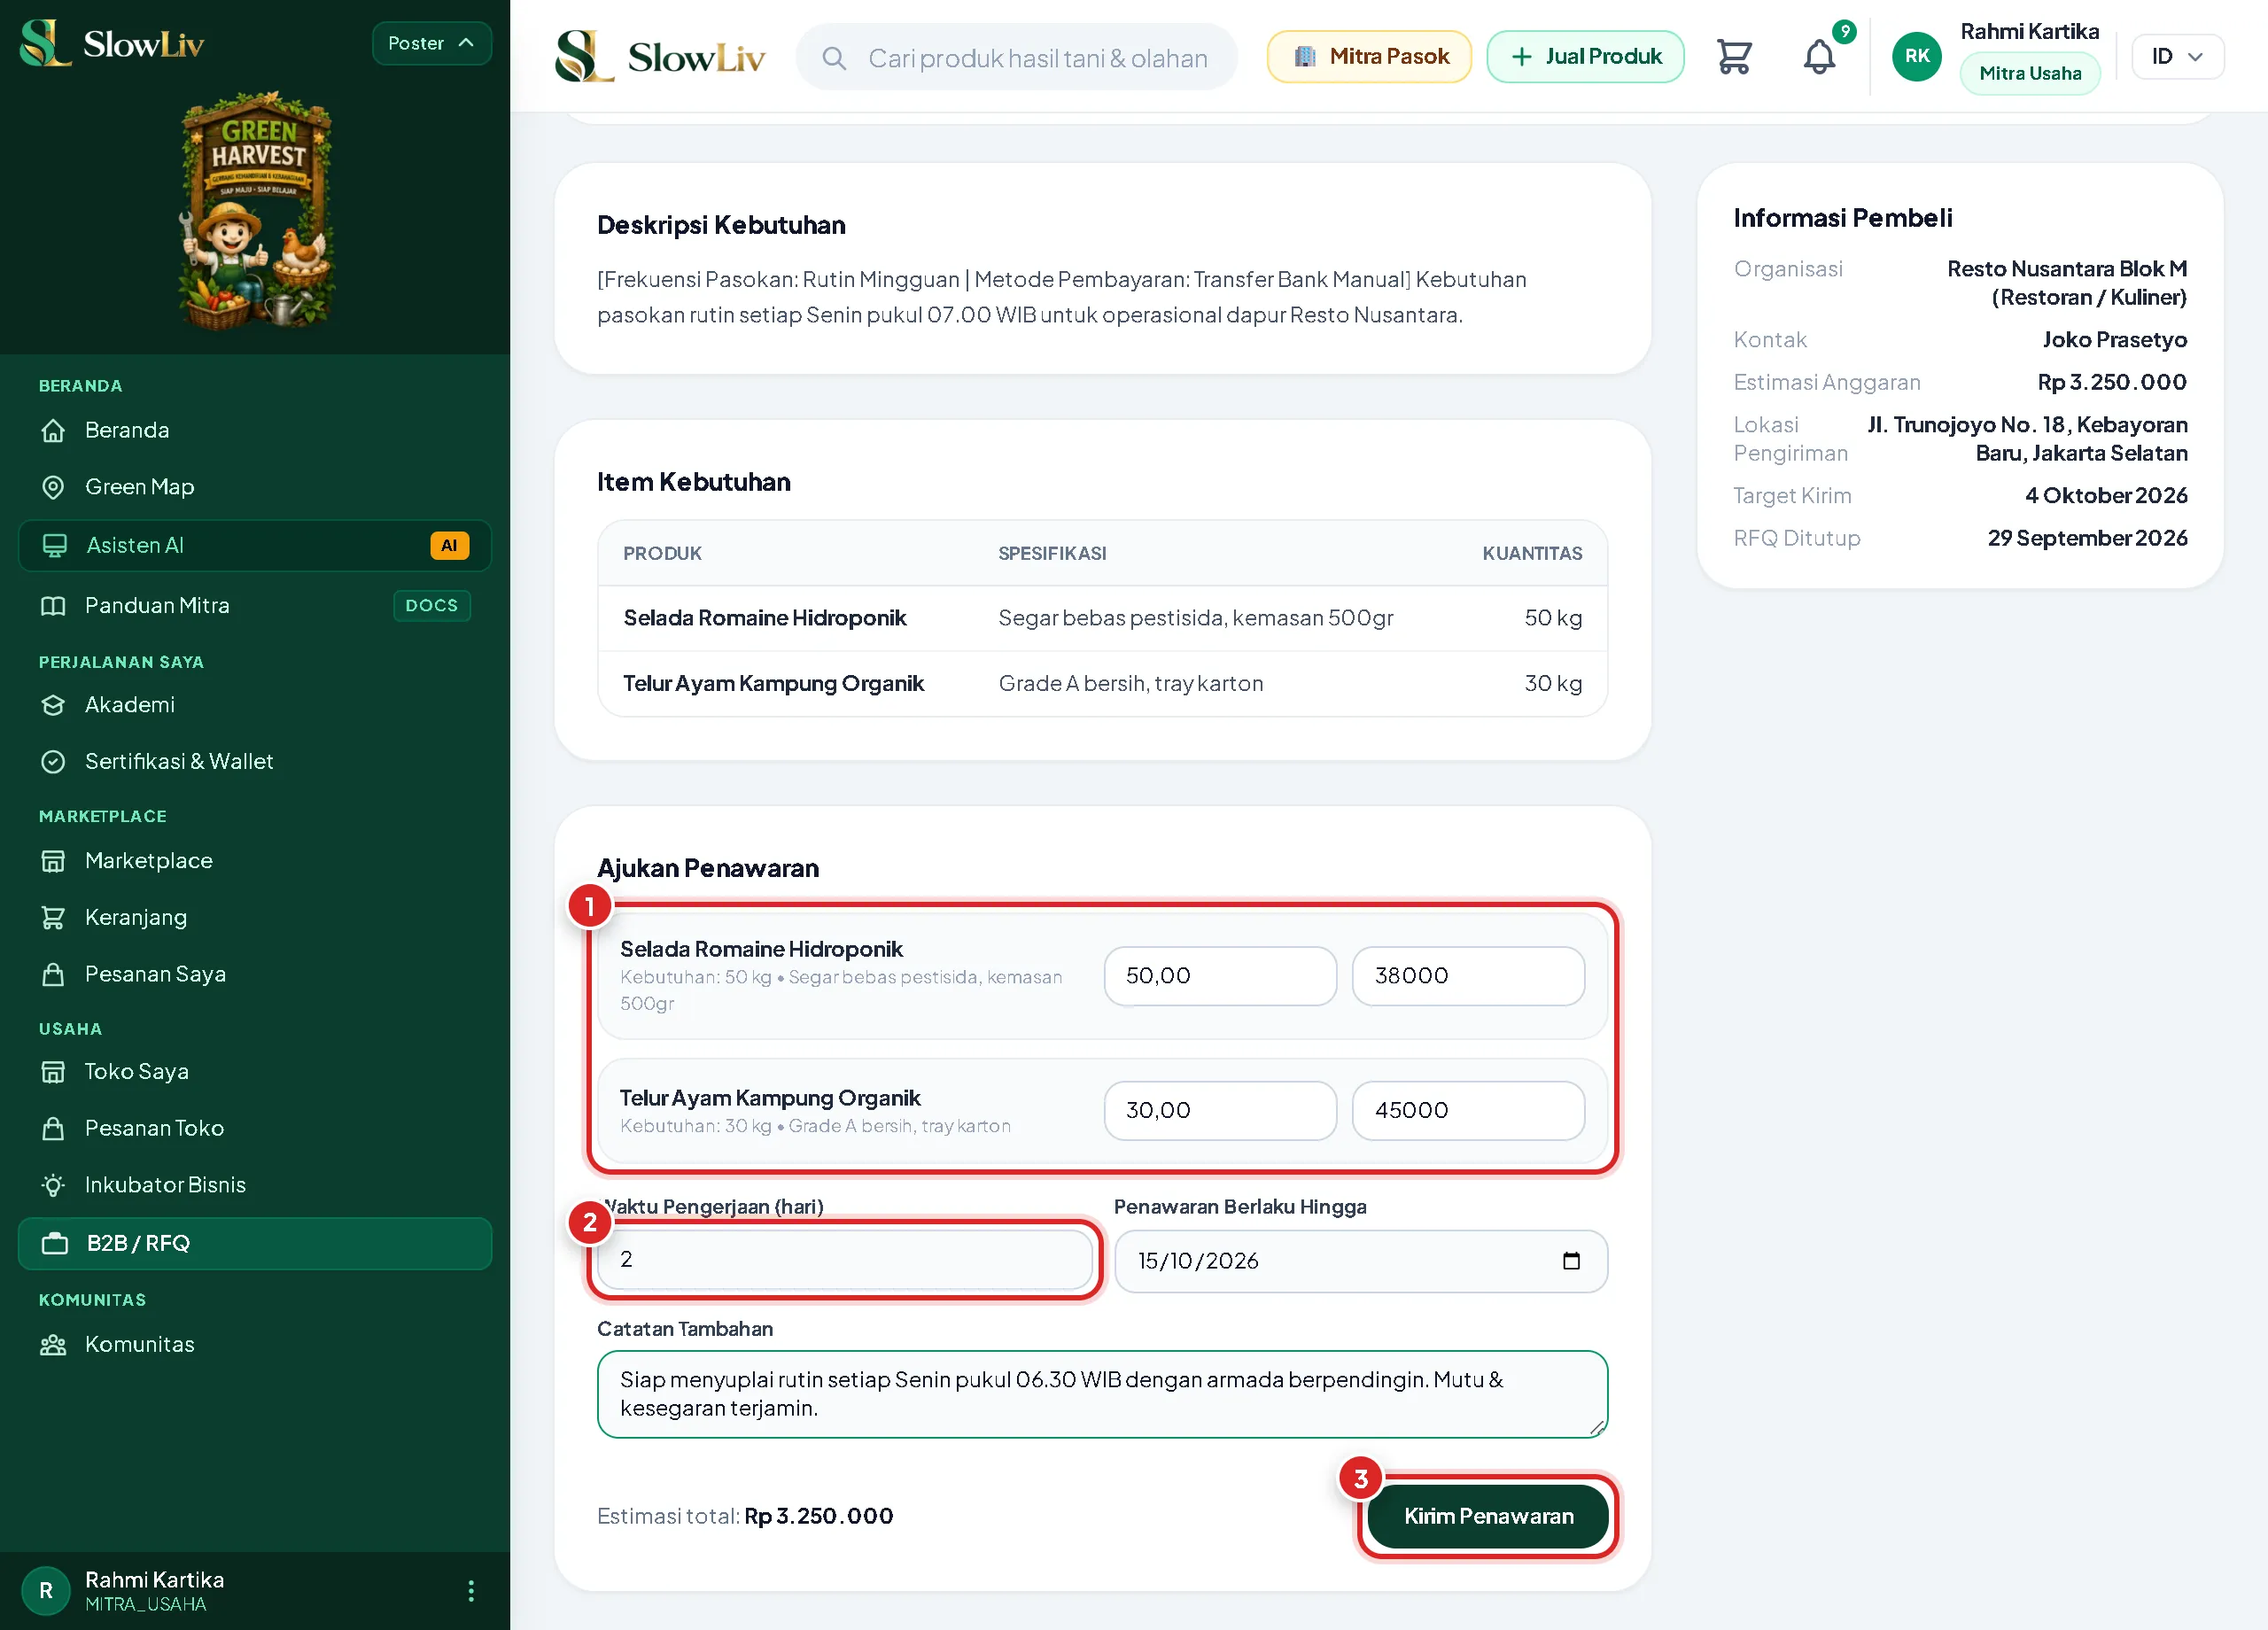Submit with Kirim Penawaran button
This screenshot has height=1630, width=2268.
pyautogui.click(x=1487, y=1516)
